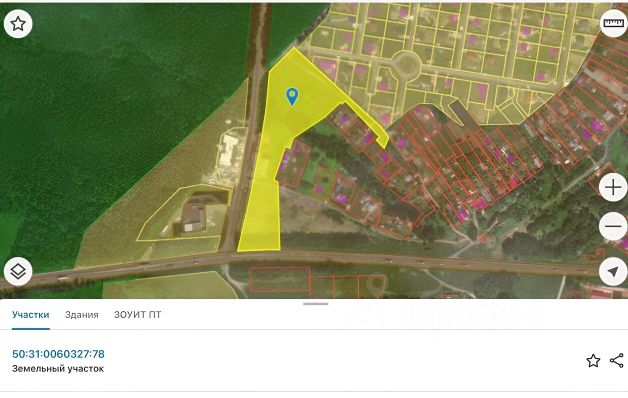
Task: Open the map layers selector
Action: pyautogui.click(x=18, y=271)
